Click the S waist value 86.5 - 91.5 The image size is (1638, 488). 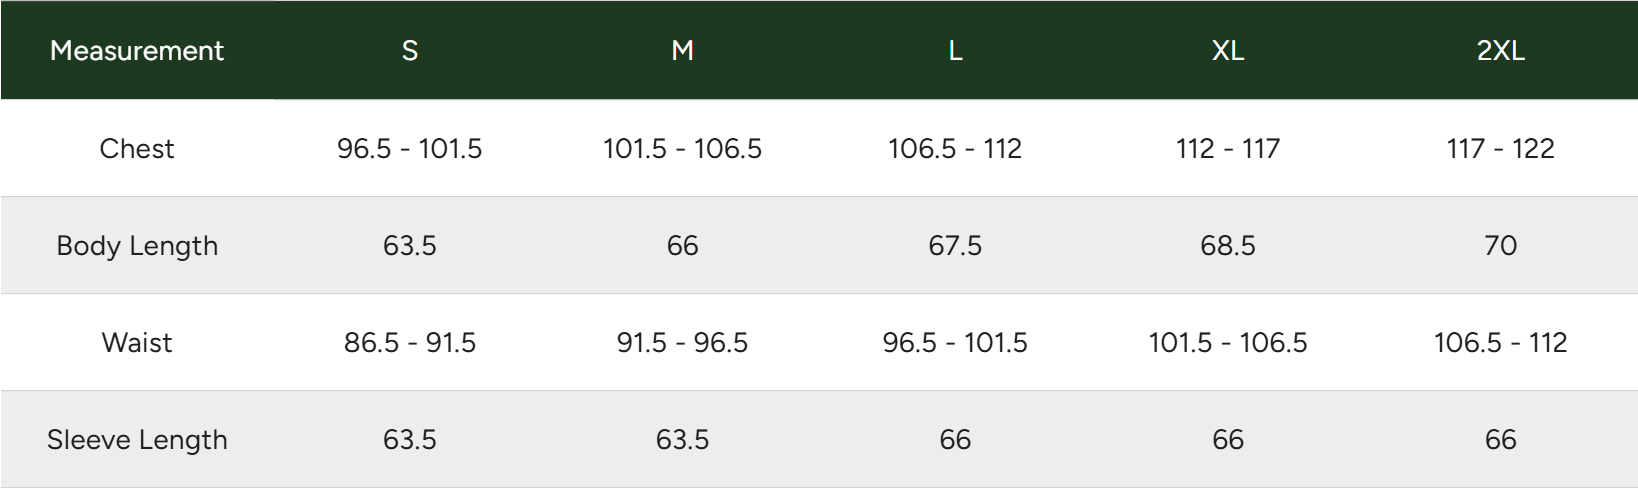410,343
